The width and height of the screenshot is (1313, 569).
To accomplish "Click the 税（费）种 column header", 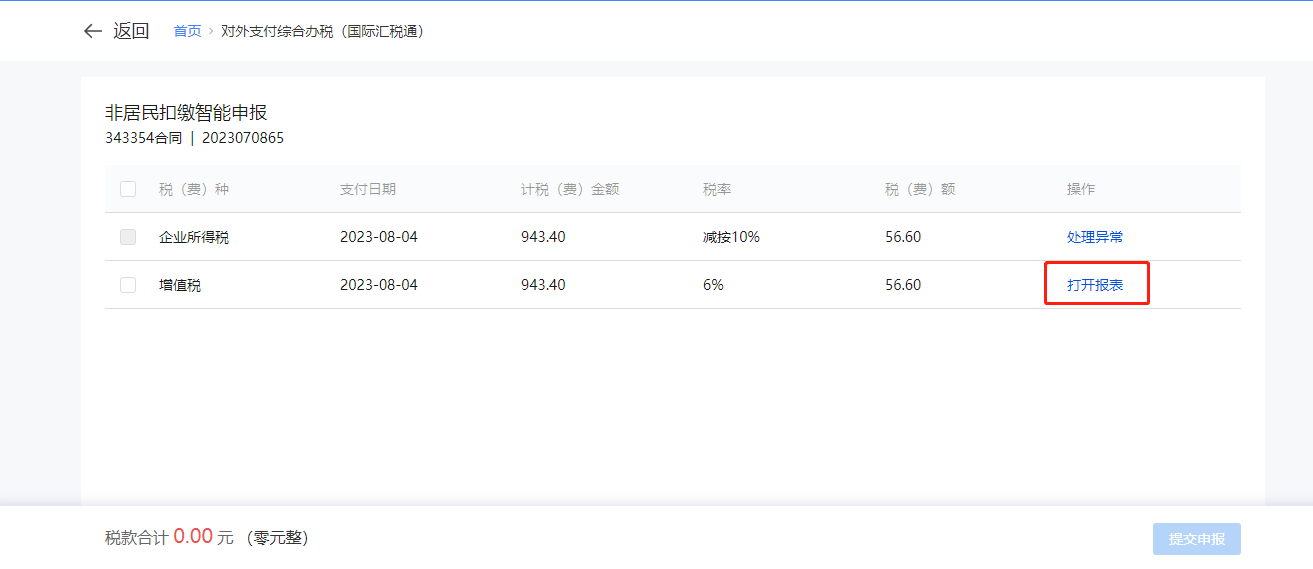I will (x=194, y=189).
